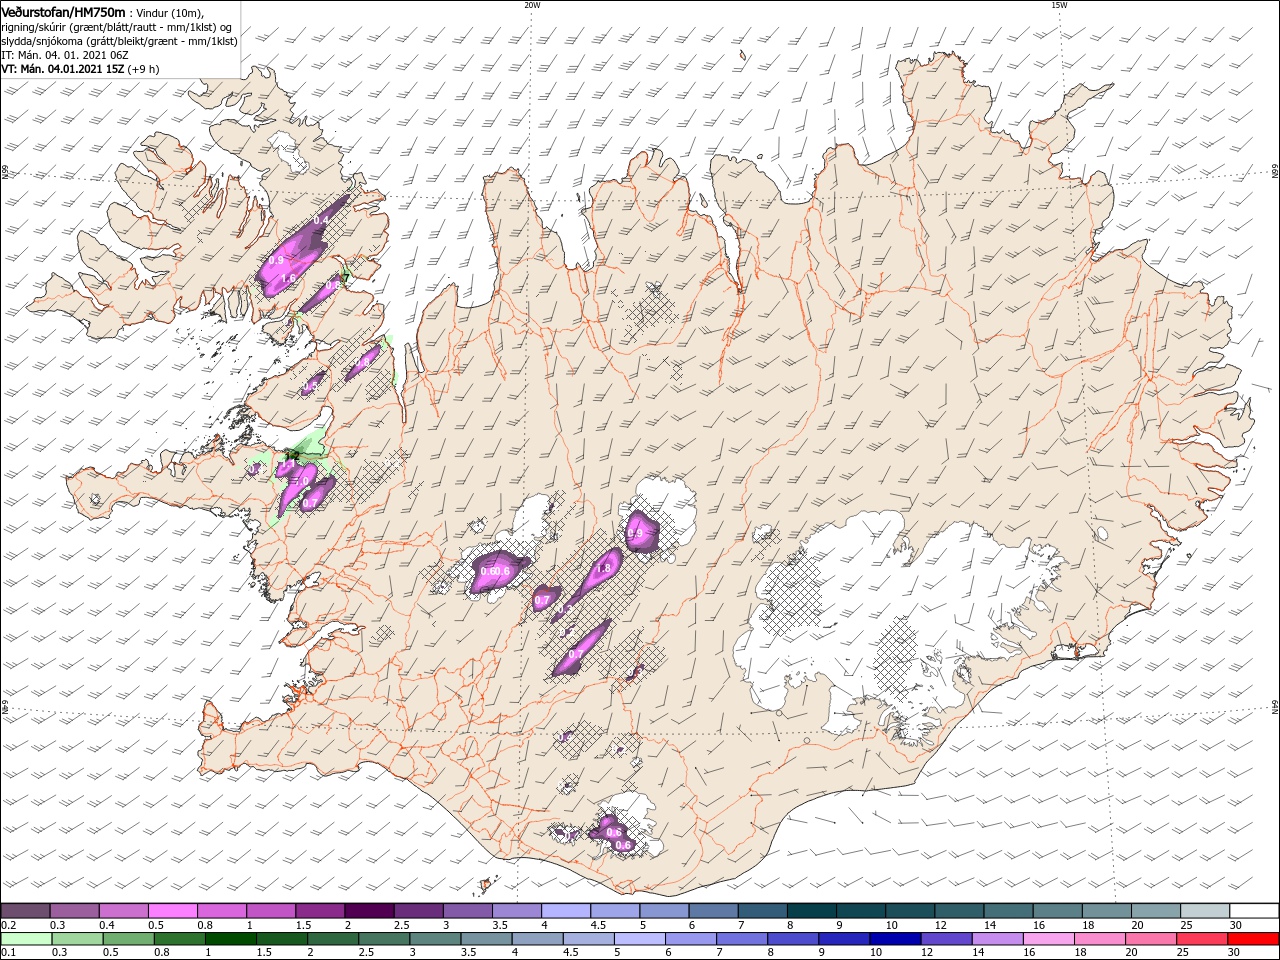Click the 'slydda/snjókoma' legend description line
Screen dimensions: 1280x960
[119, 41]
